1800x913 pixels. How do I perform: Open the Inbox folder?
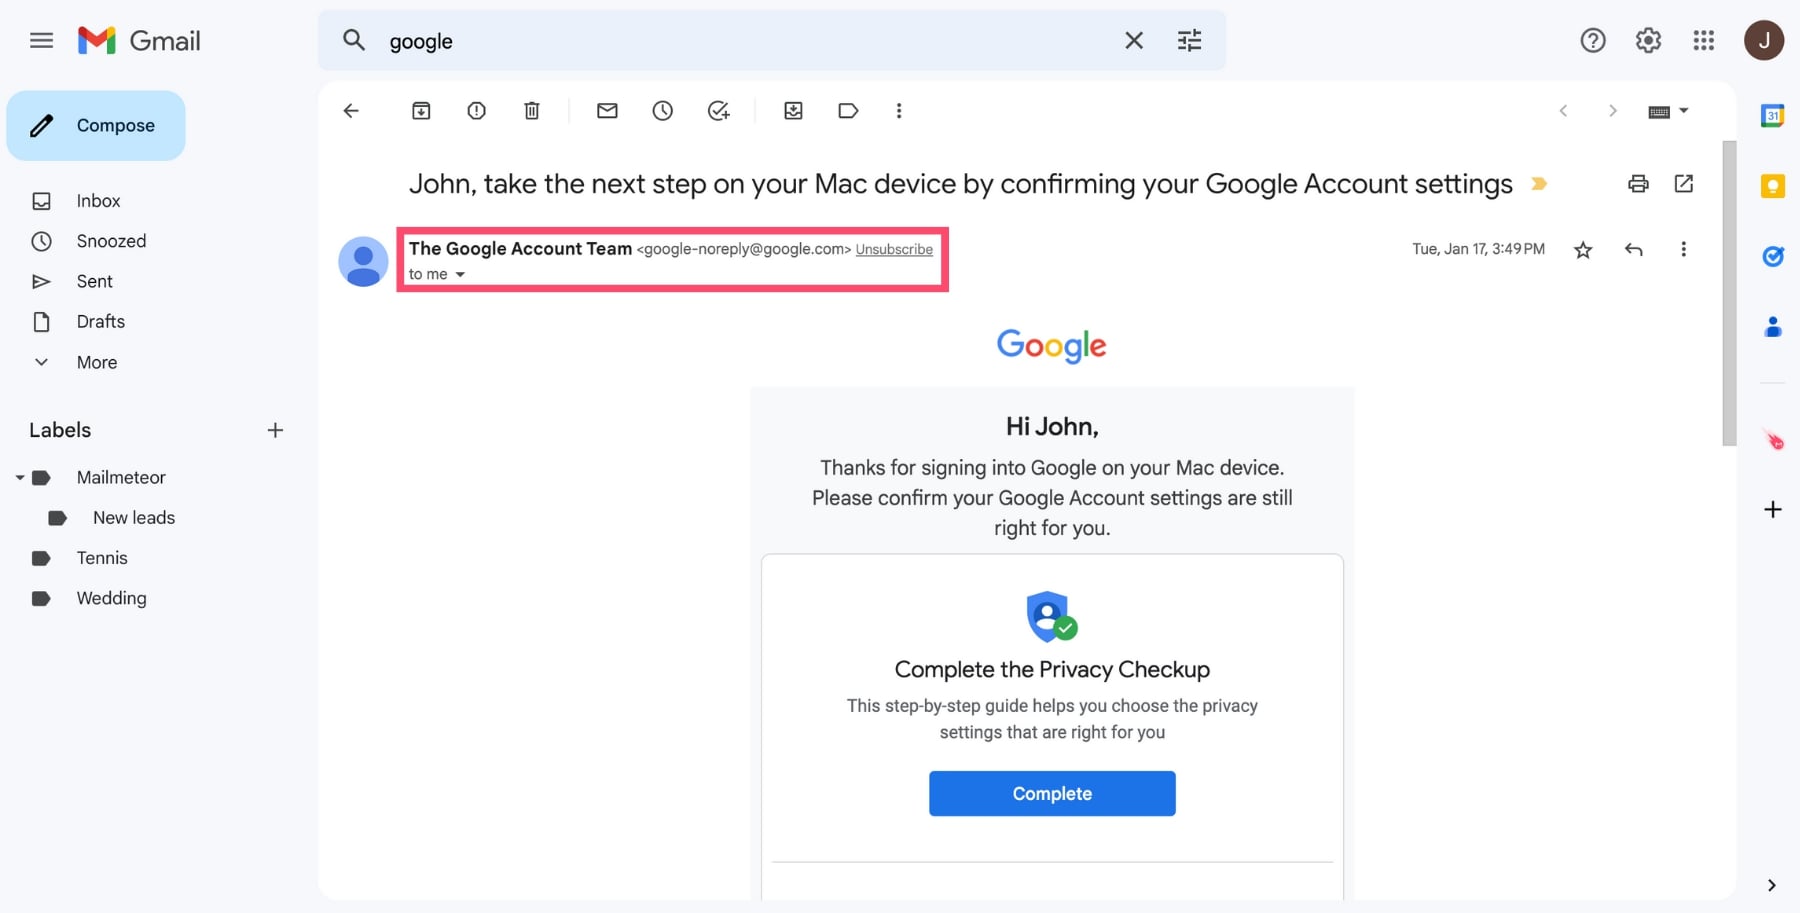[98, 201]
